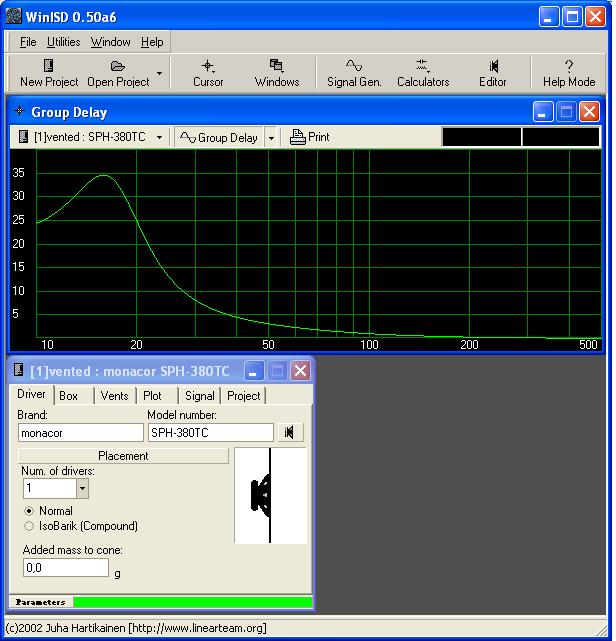
Task: Click the main window resize grip corner
Action: 603,630
